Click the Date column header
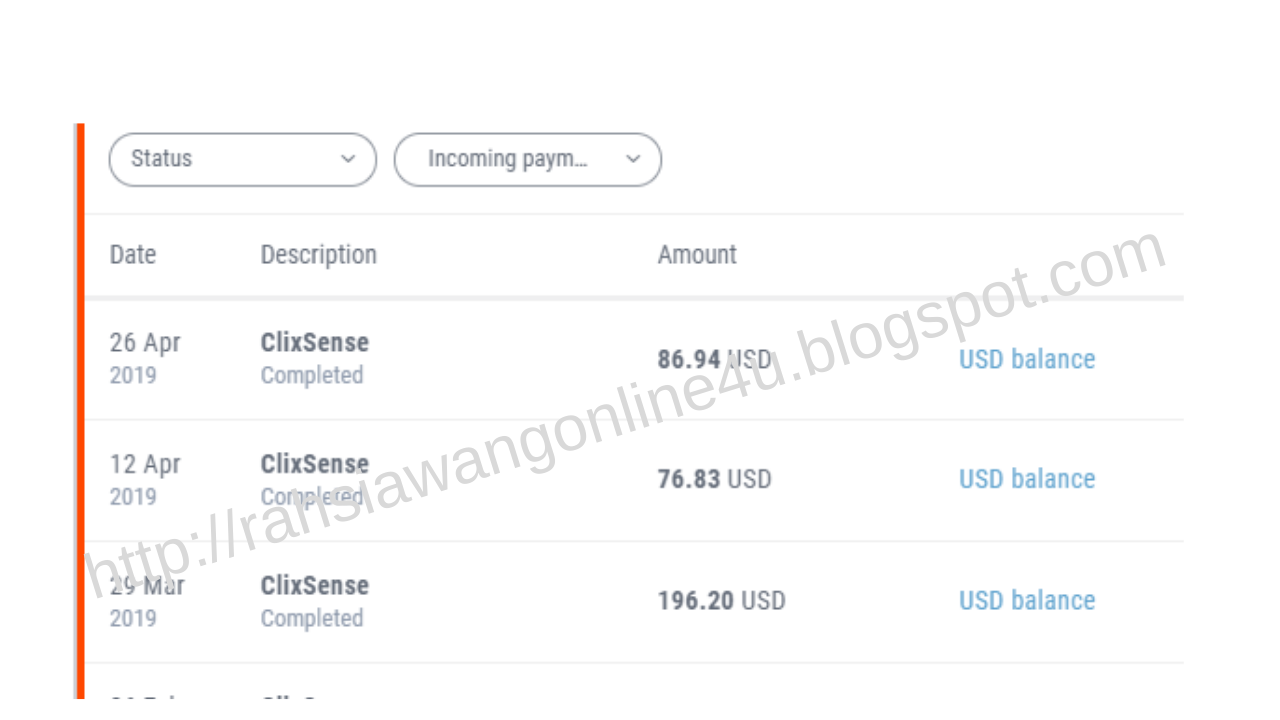The height and width of the screenshot is (720, 1280). 133,255
